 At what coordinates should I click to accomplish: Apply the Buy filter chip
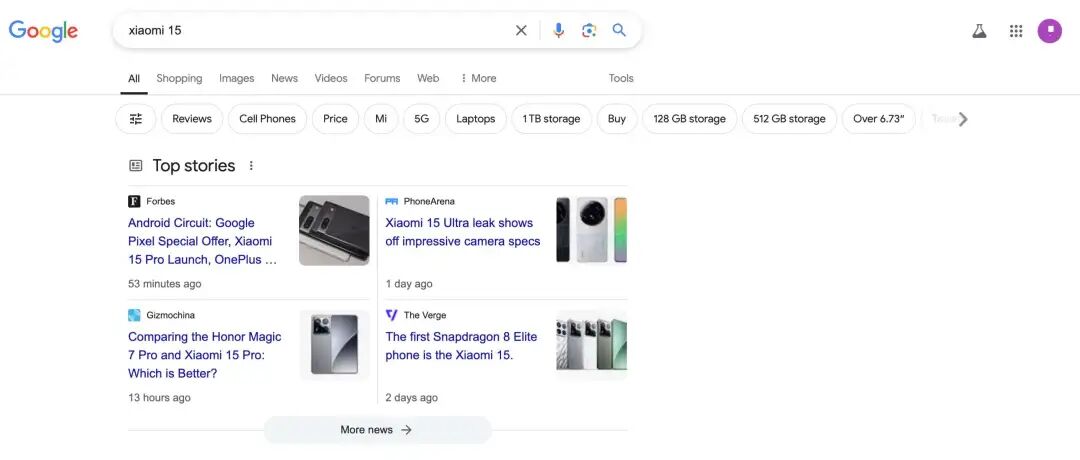pyautogui.click(x=617, y=118)
